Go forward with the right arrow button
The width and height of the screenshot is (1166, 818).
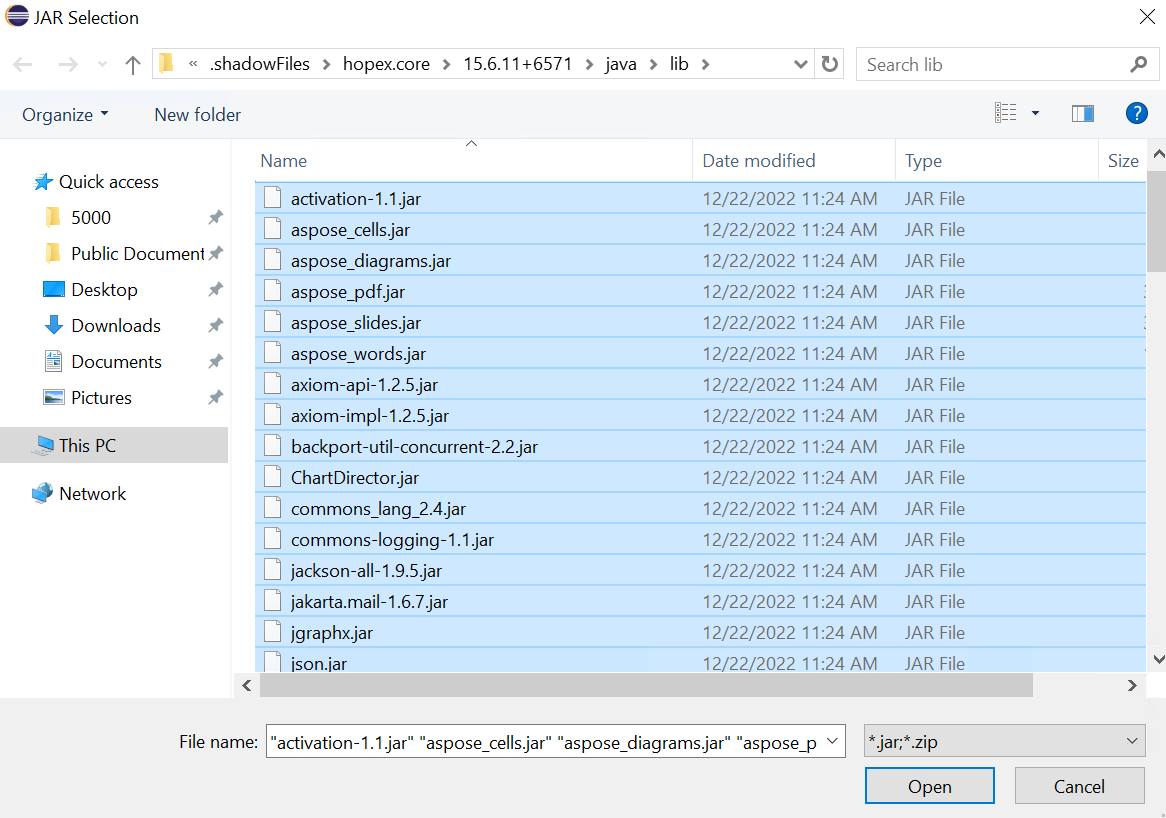[x=68, y=65]
